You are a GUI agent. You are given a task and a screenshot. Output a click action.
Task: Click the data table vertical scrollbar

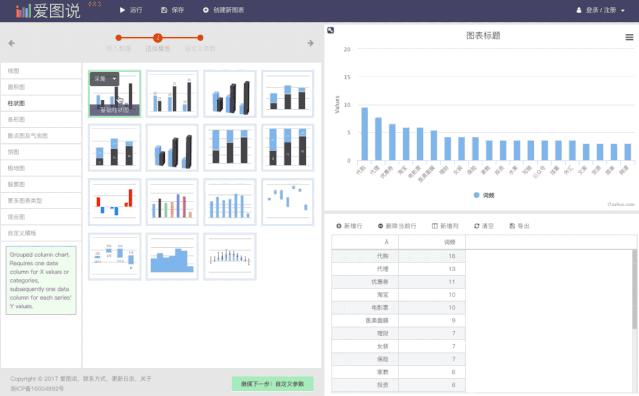634,289
